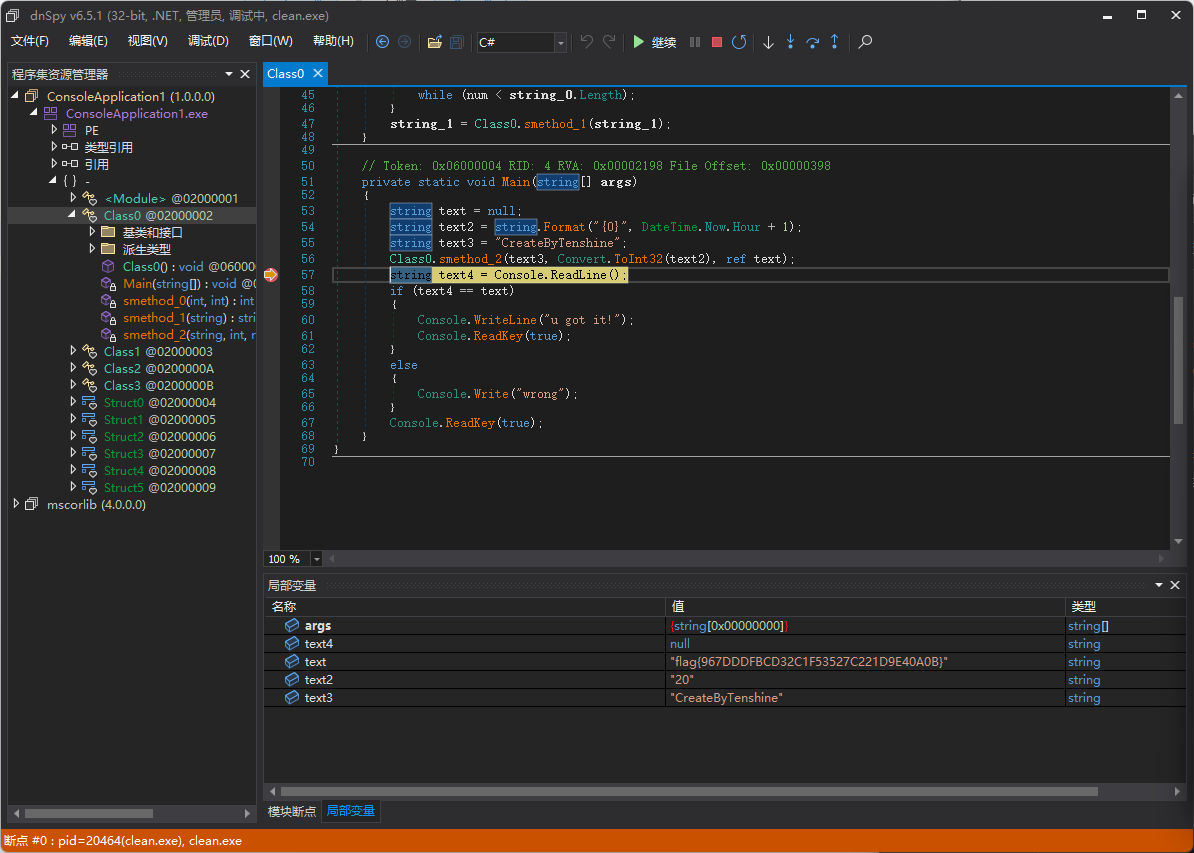The width and height of the screenshot is (1194, 853).
Task: Open the 编辑(E) menu
Action: click(88, 41)
